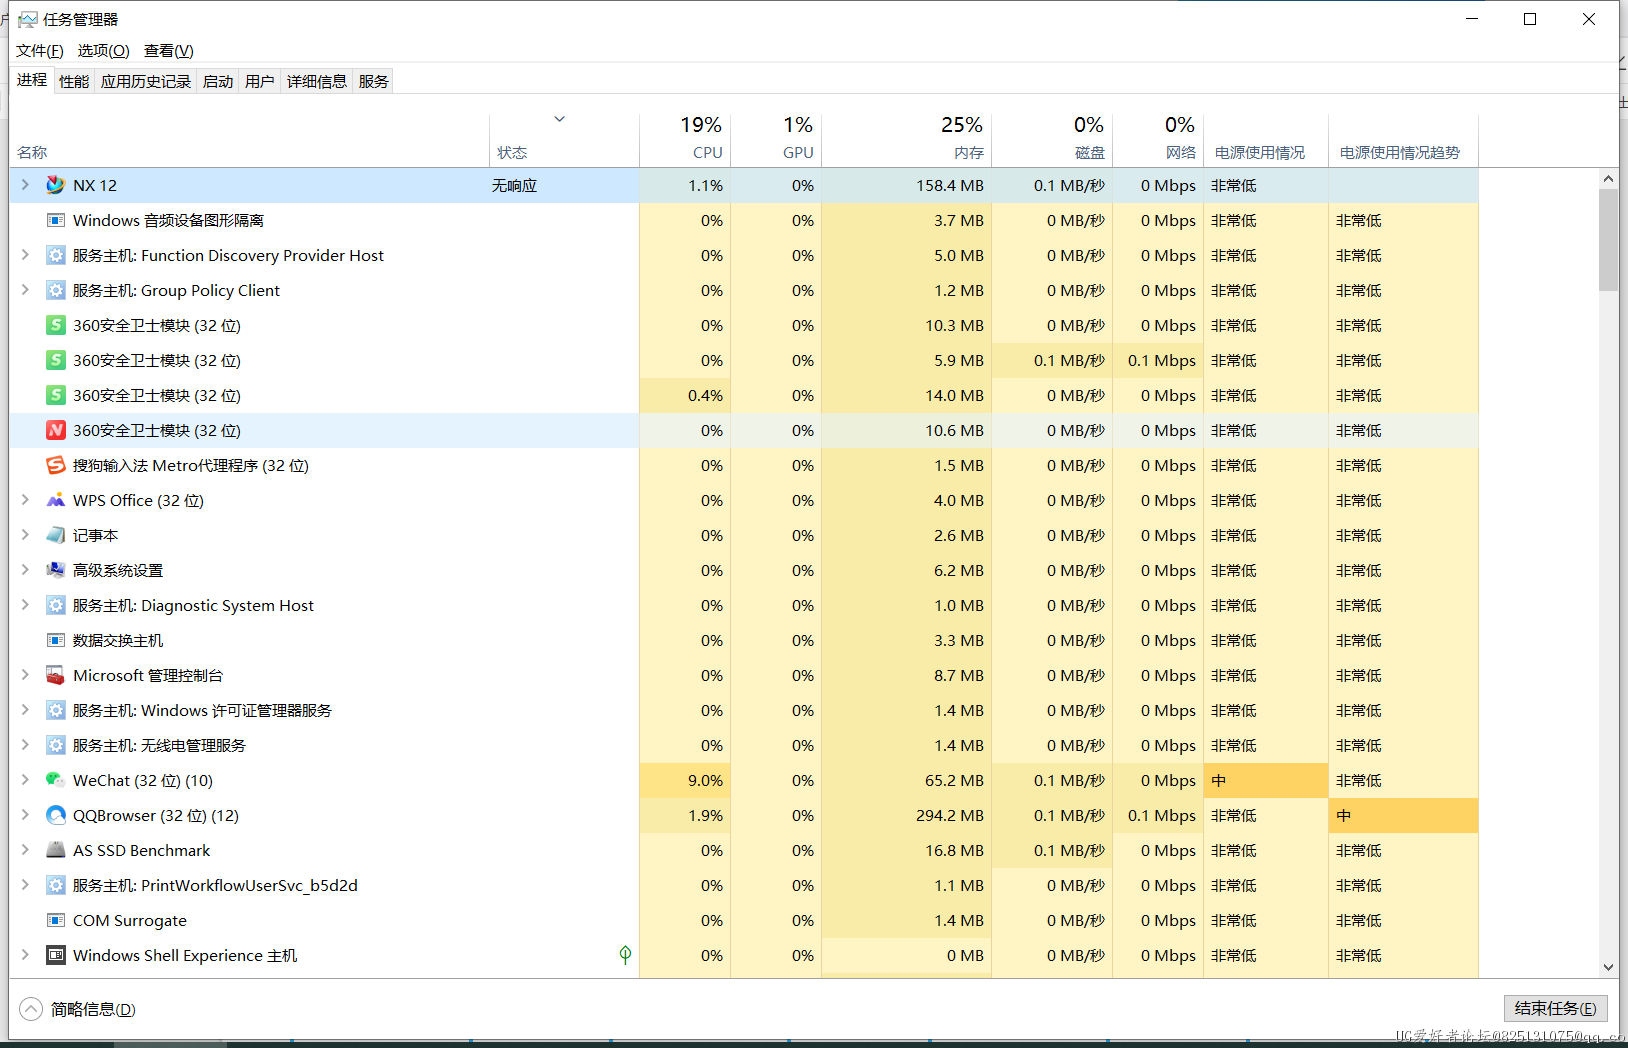Image resolution: width=1628 pixels, height=1048 pixels.
Task: Expand the WeChat (32 位) process group
Action: 25,780
